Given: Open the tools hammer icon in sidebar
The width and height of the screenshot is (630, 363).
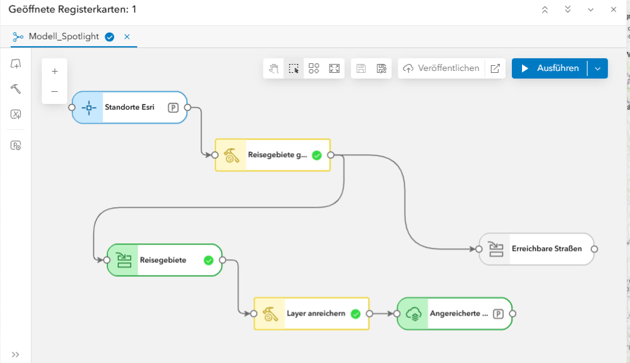Looking at the screenshot, I should click(16, 89).
